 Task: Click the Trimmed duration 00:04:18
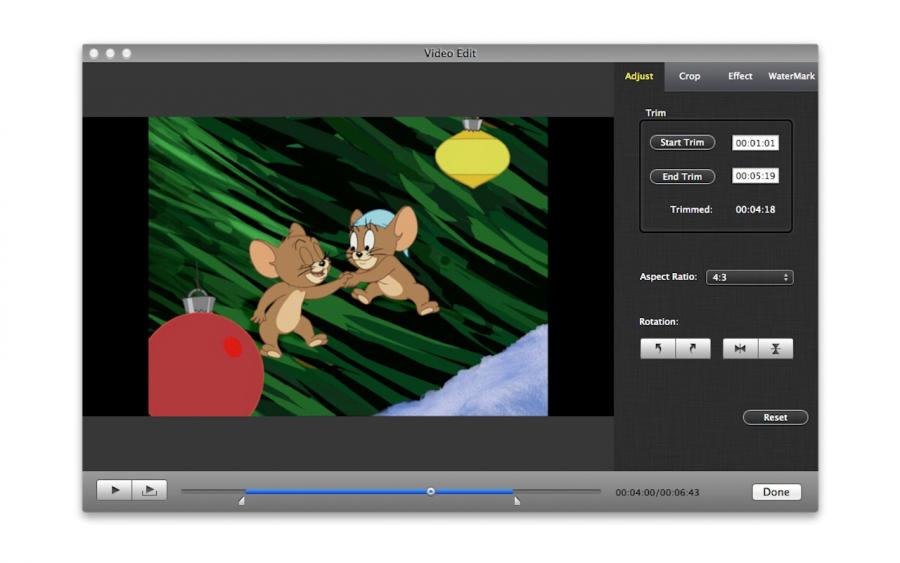point(755,209)
